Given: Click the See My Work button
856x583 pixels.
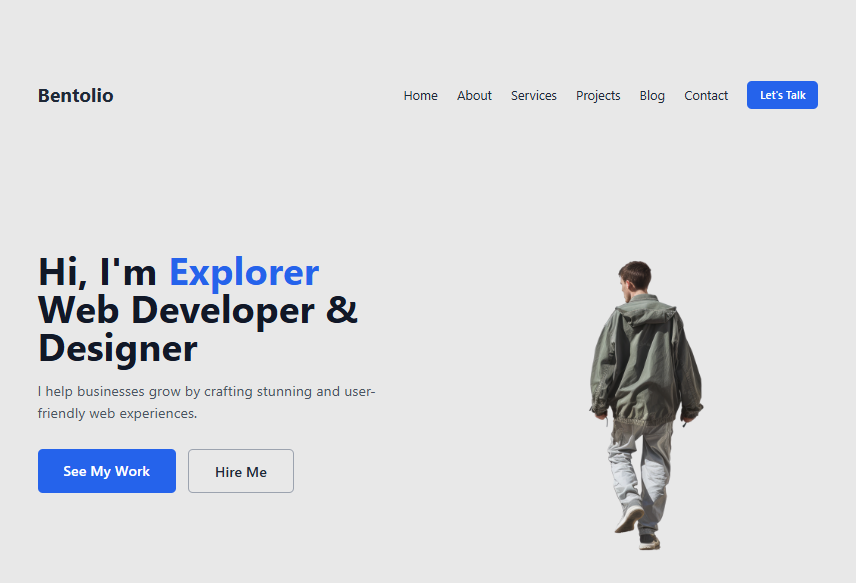Looking at the screenshot, I should 107,471.
